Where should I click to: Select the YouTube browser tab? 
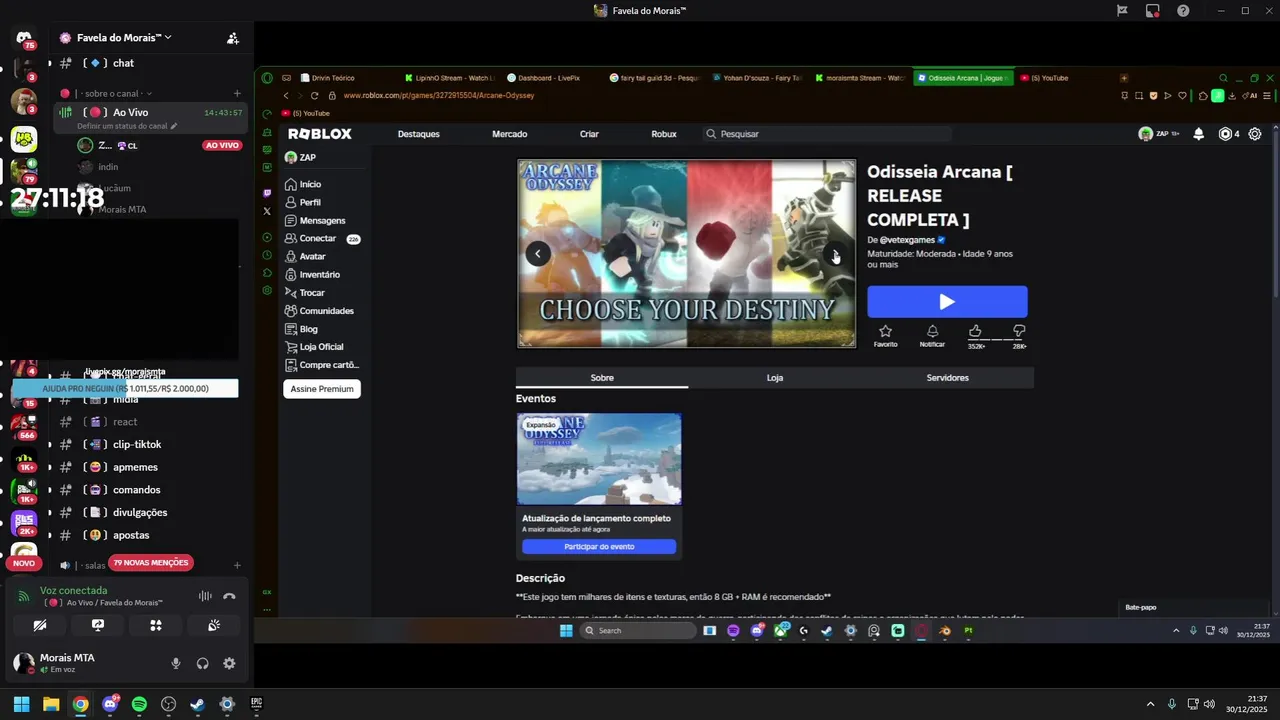coord(1049,78)
